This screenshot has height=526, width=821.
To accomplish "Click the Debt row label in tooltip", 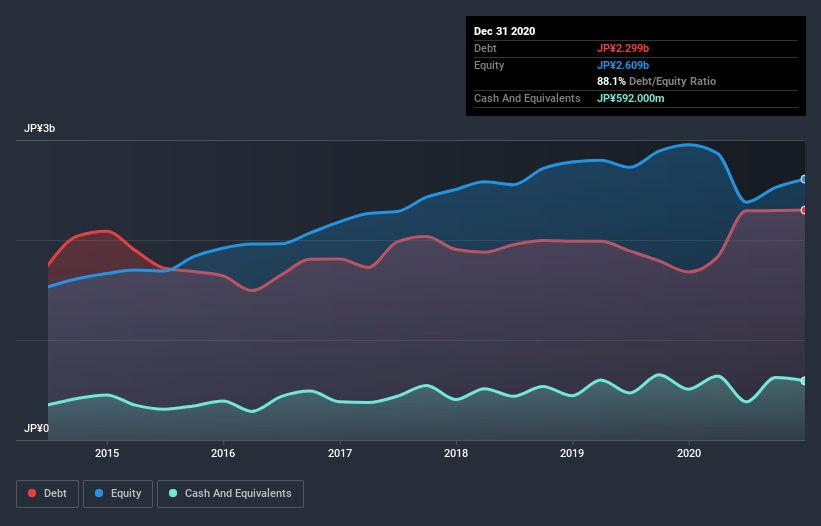I will click(485, 48).
